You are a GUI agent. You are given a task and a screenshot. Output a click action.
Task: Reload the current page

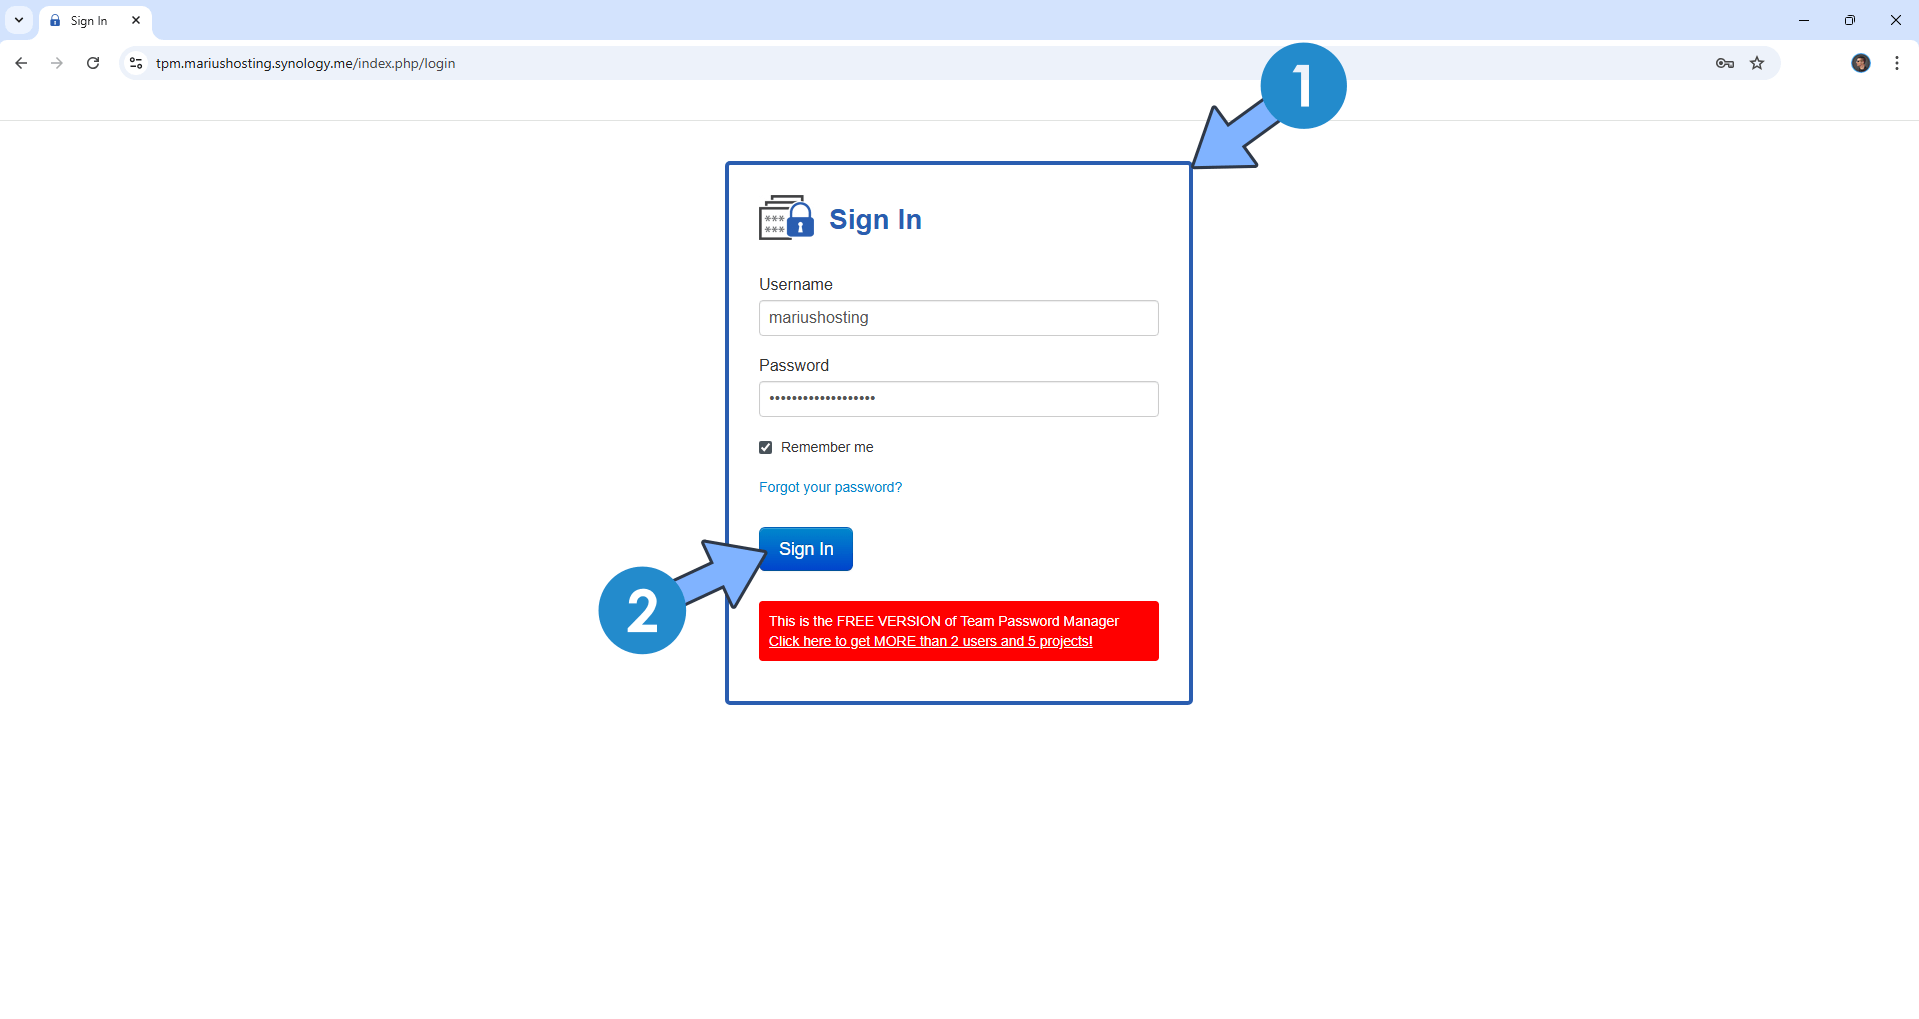pos(93,62)
